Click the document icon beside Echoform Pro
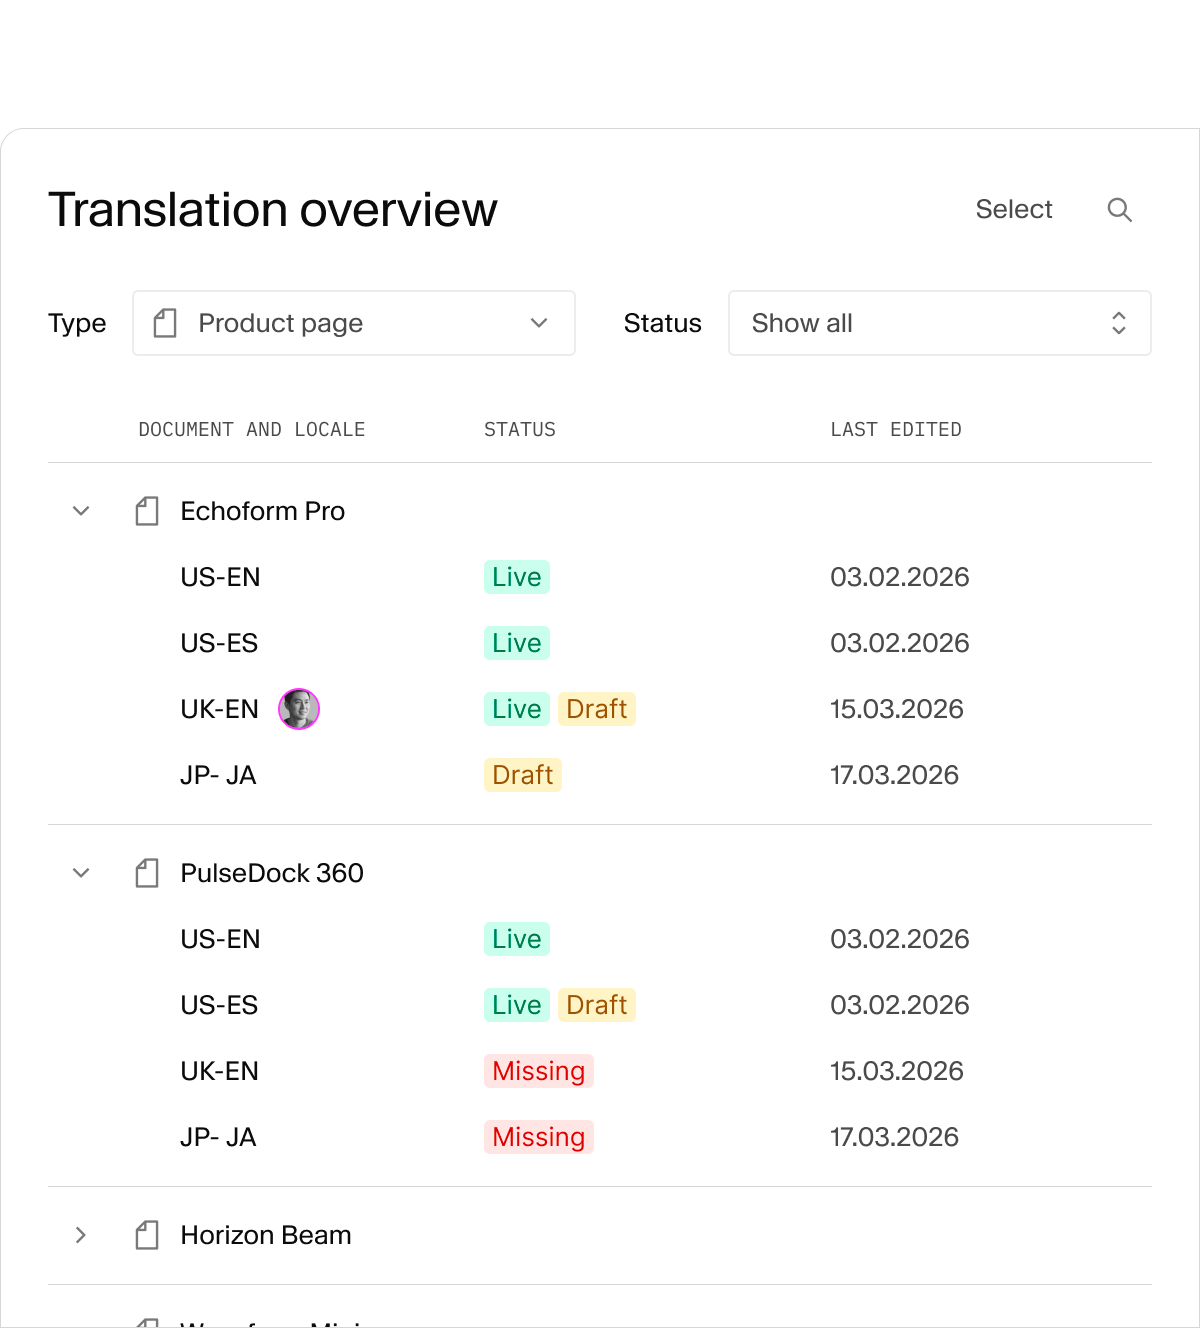 147,510
